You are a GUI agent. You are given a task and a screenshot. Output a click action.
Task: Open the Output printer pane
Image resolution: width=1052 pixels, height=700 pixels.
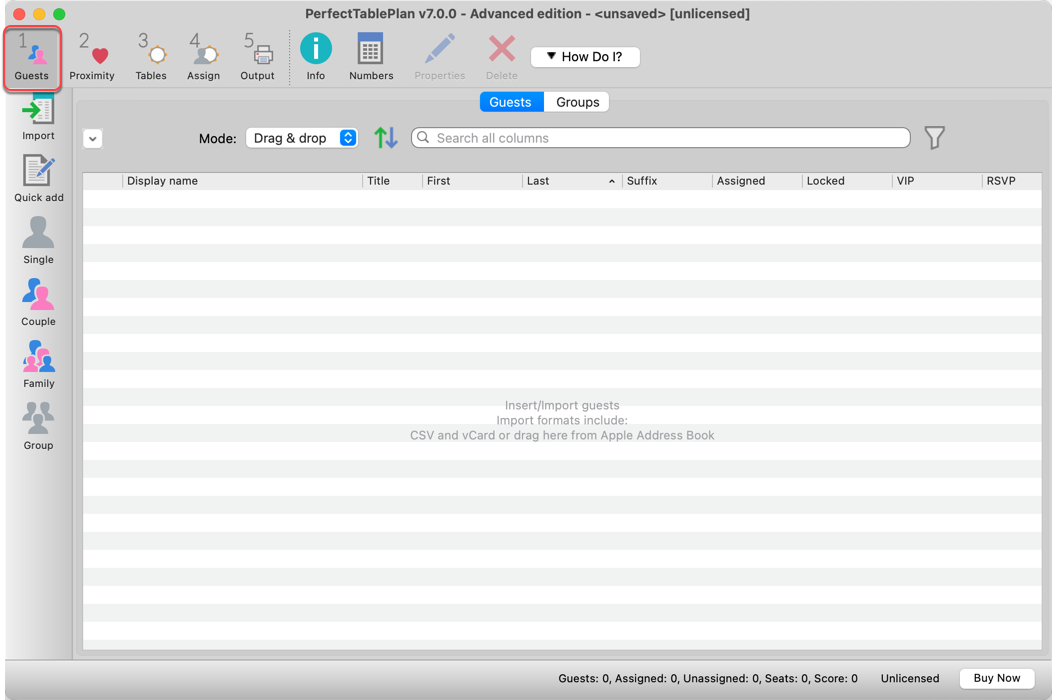pyautogui.click(x=257, y=56)
